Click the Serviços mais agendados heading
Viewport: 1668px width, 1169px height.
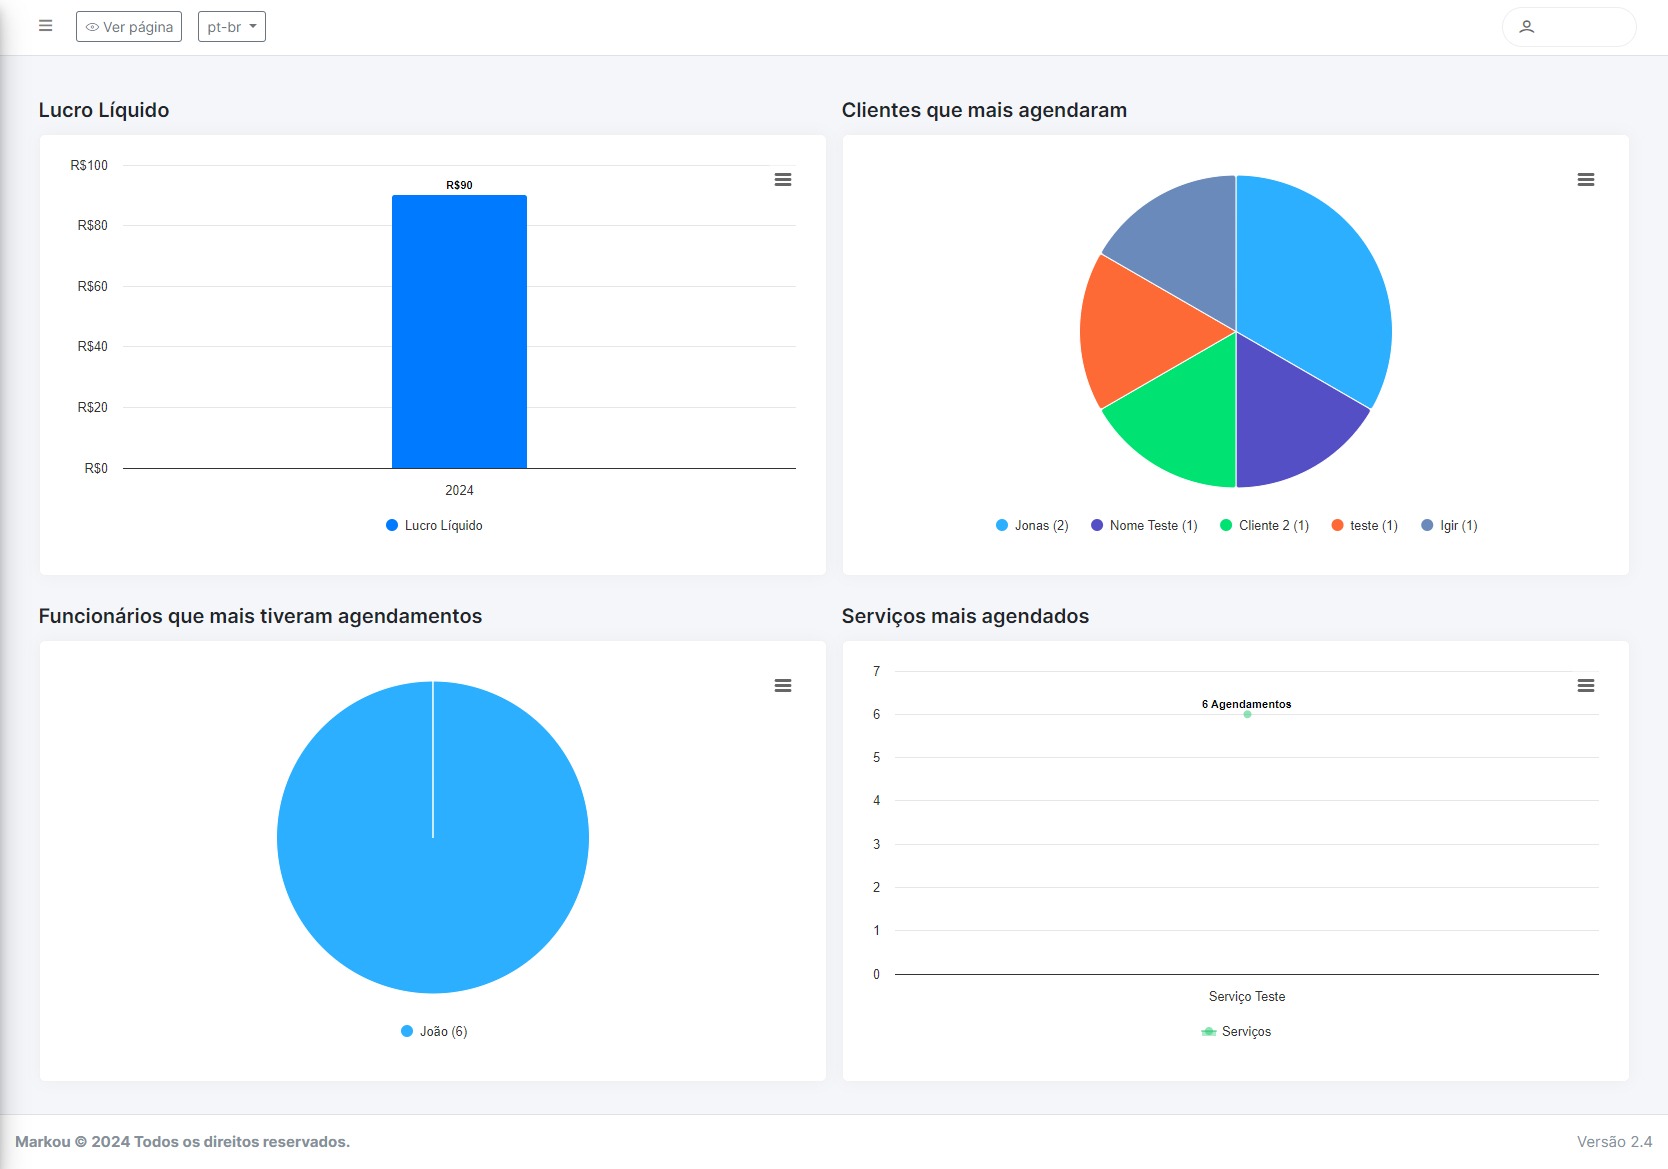point(965,616)
